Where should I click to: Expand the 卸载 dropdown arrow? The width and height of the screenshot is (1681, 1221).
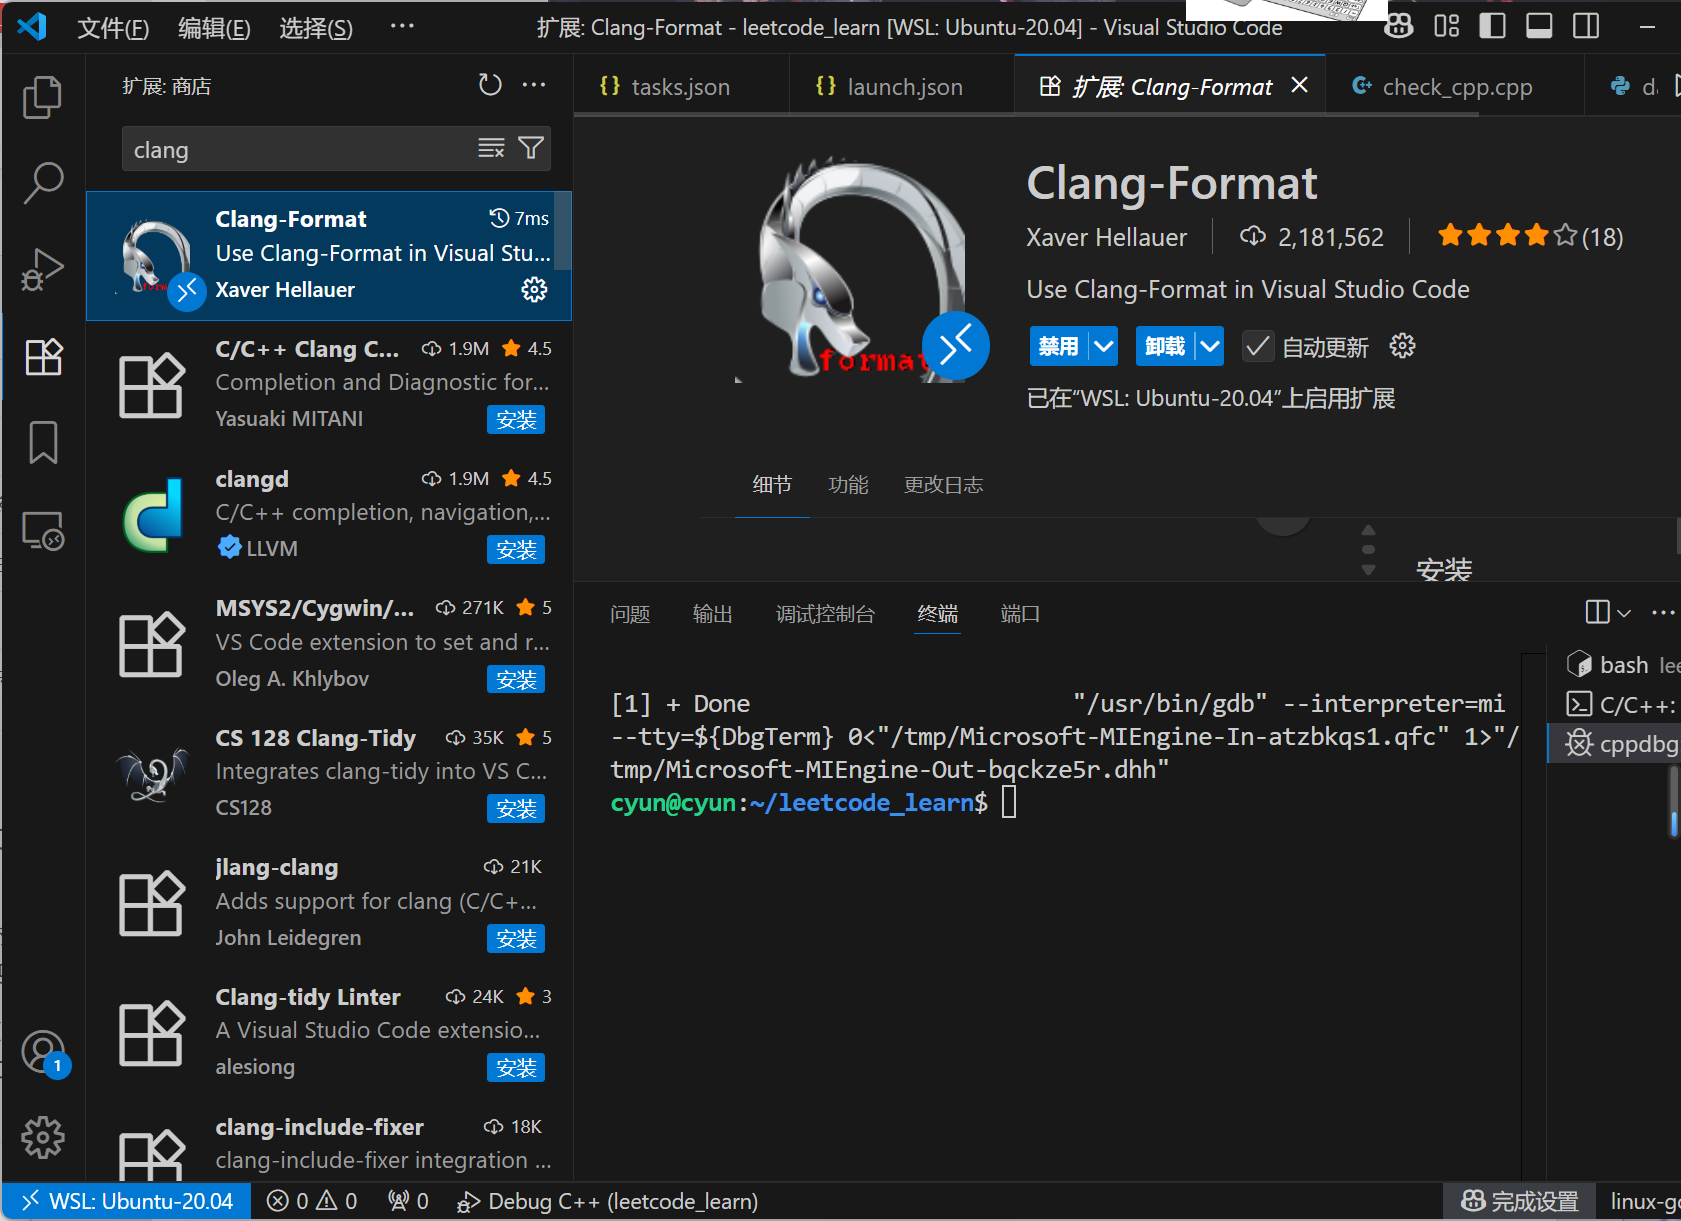(1210, 346)
